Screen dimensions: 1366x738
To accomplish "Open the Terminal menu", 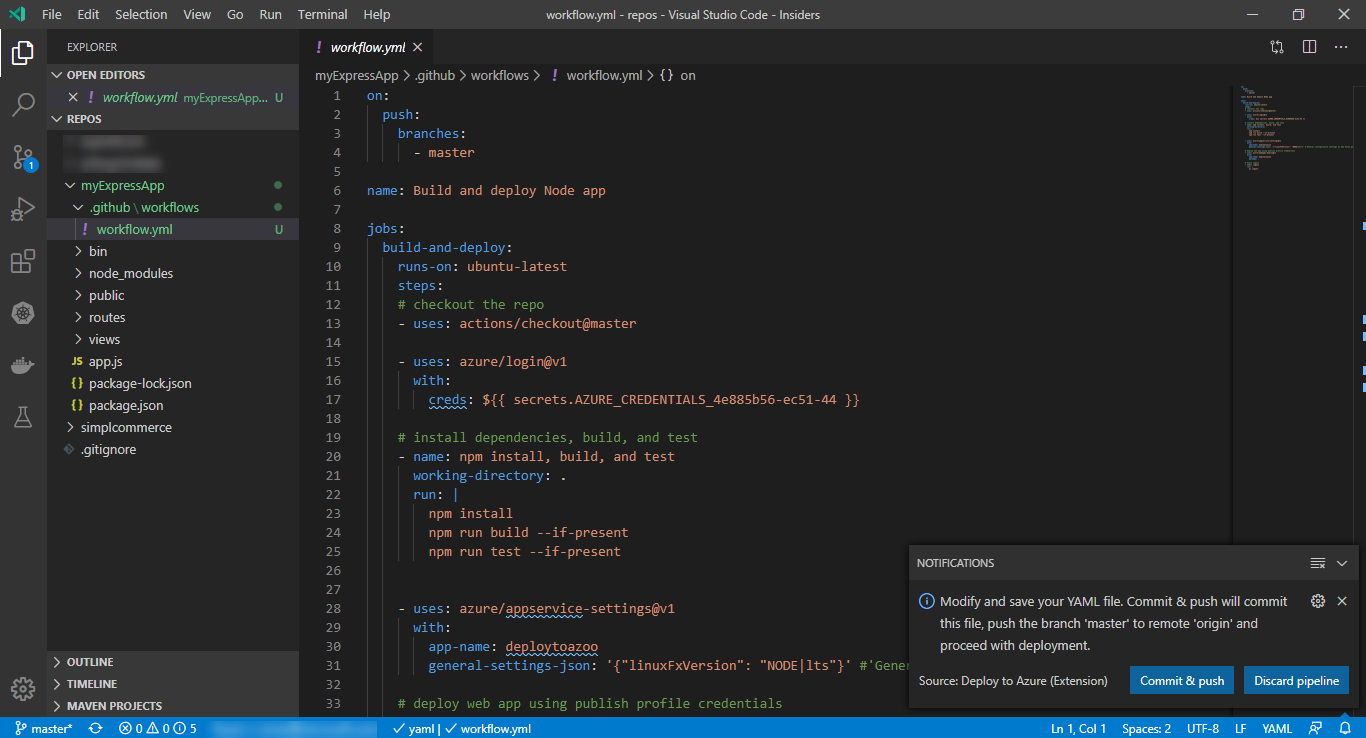I will (323, 14).
